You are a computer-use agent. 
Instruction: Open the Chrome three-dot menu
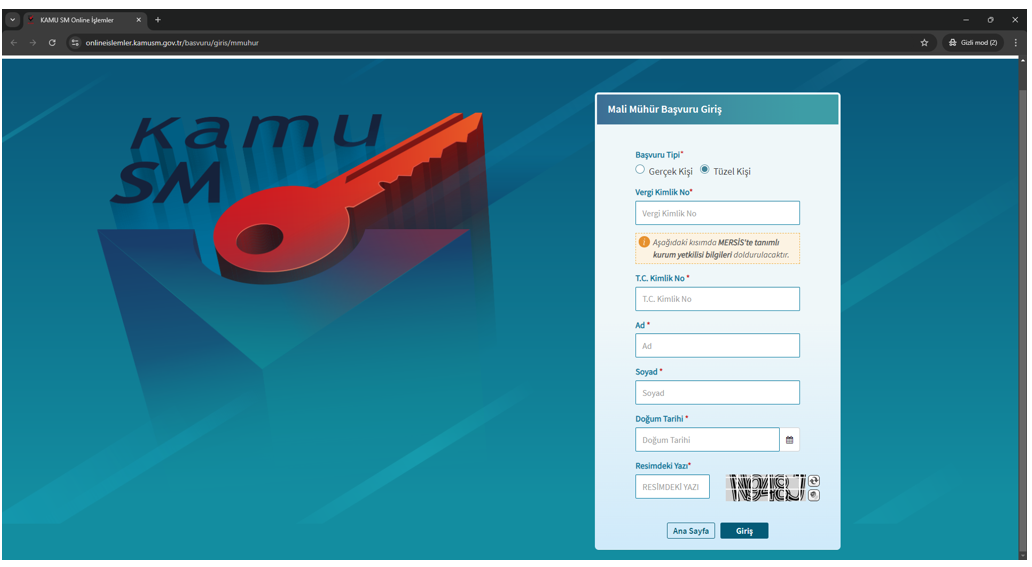tap(1015, 43)
